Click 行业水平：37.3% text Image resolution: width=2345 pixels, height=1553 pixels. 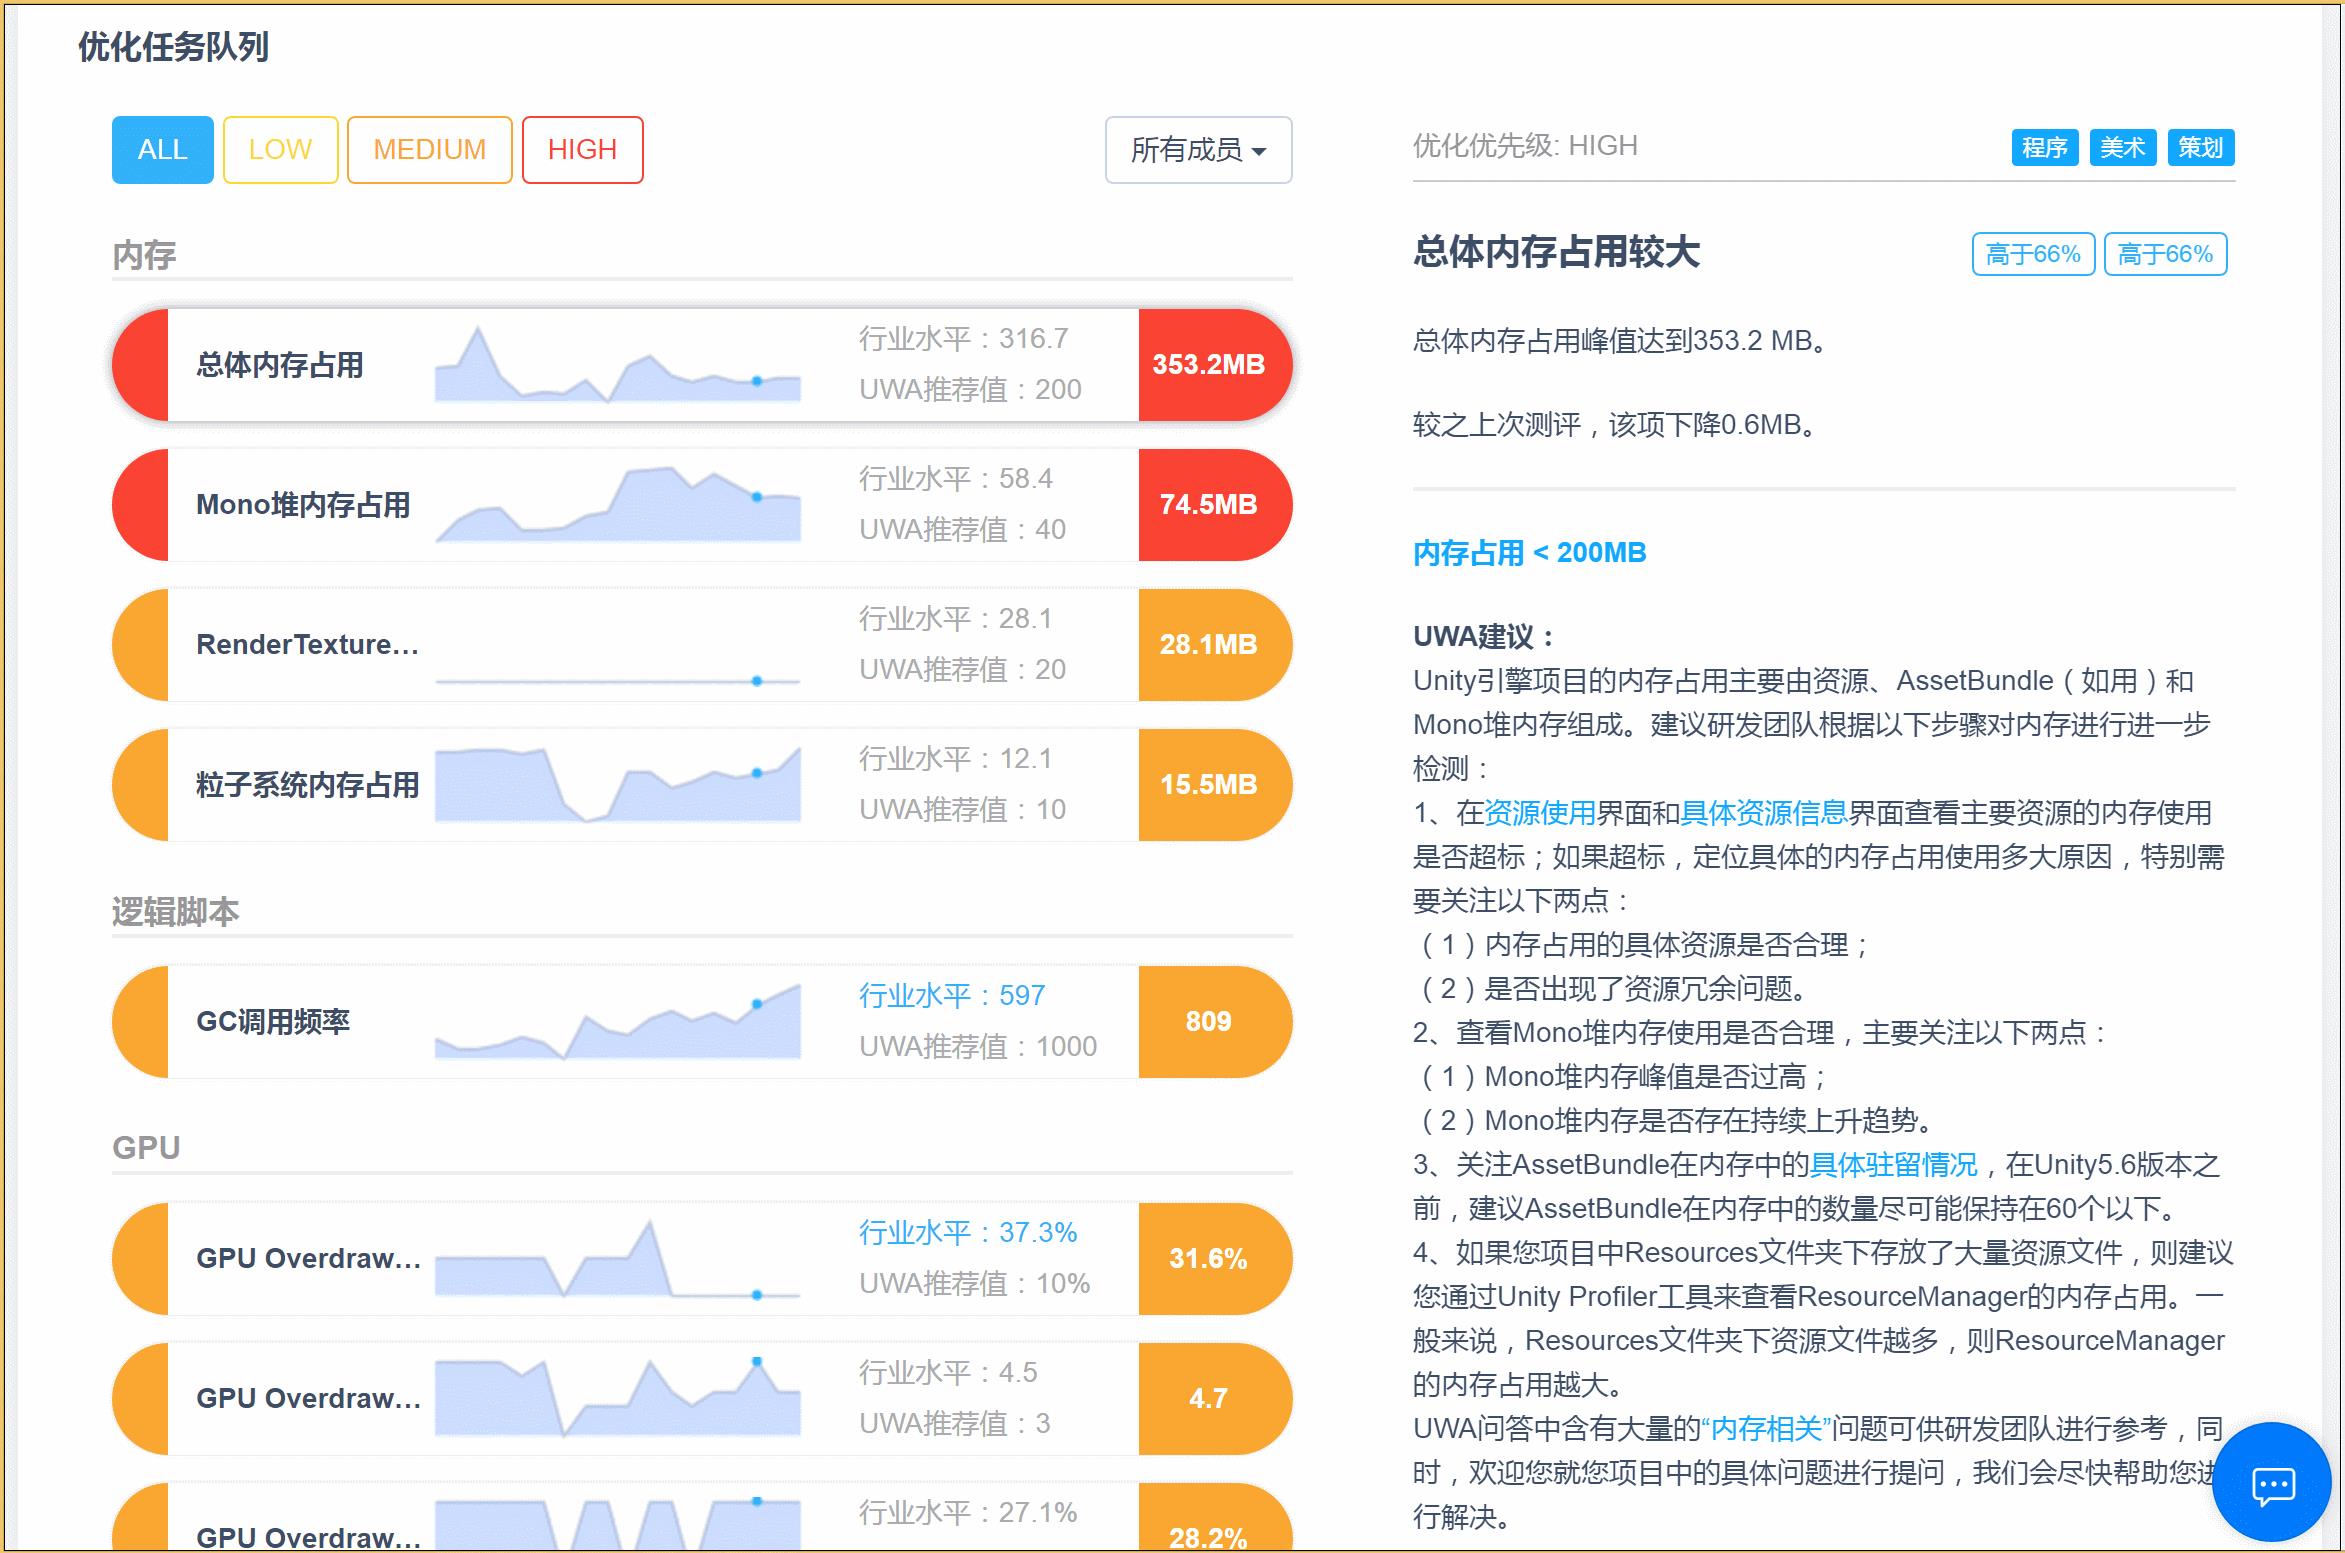[968, 1233]
